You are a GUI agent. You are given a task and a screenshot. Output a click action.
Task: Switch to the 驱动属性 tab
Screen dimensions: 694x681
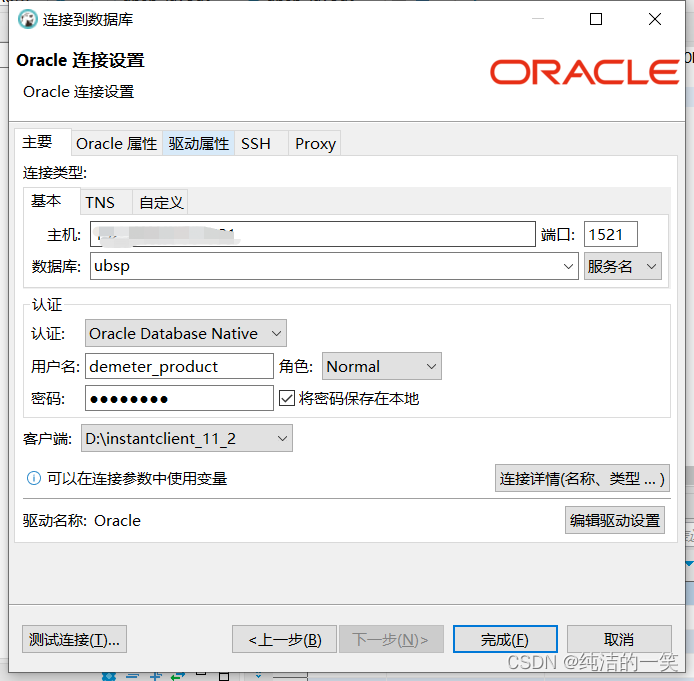199,144
